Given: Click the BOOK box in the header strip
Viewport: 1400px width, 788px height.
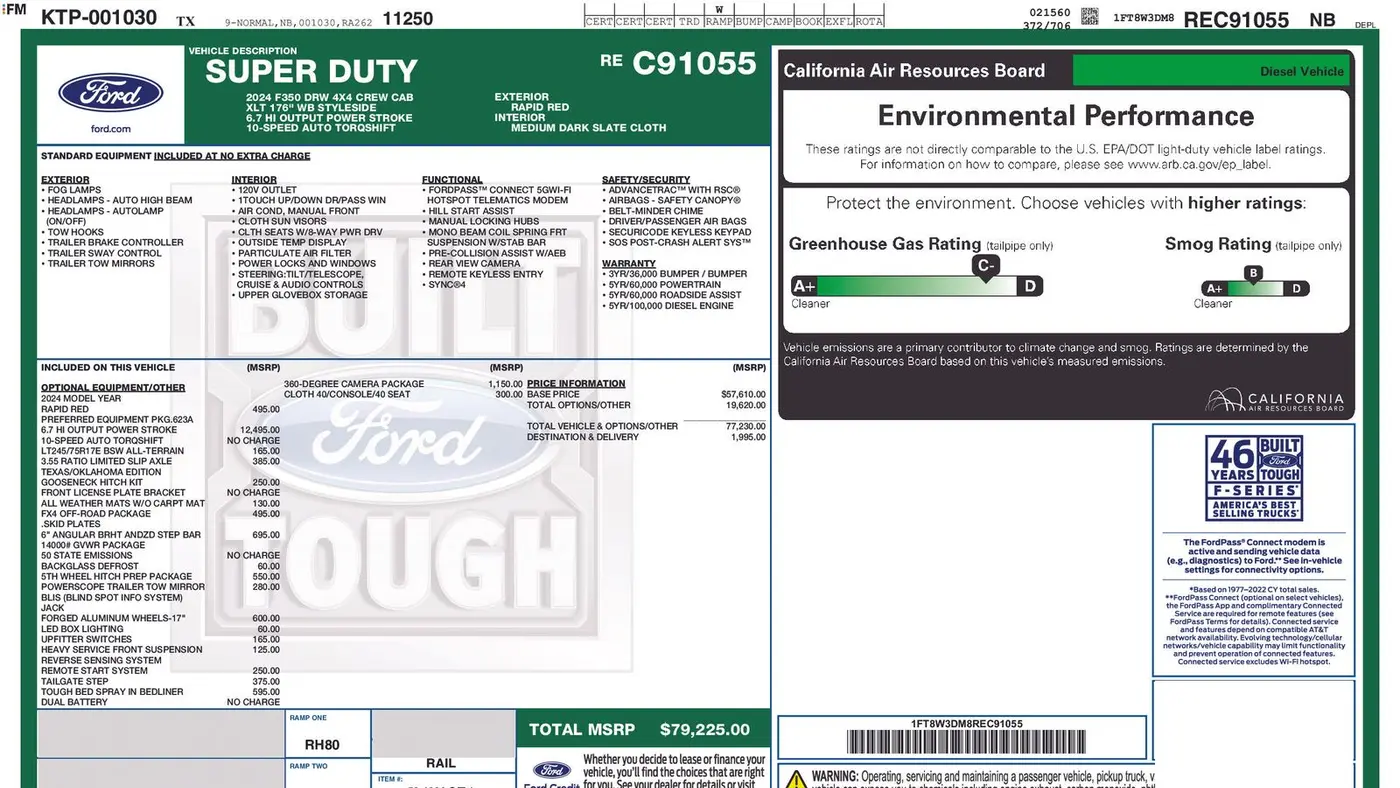Looking at the screenshot, I should (809, 21).
